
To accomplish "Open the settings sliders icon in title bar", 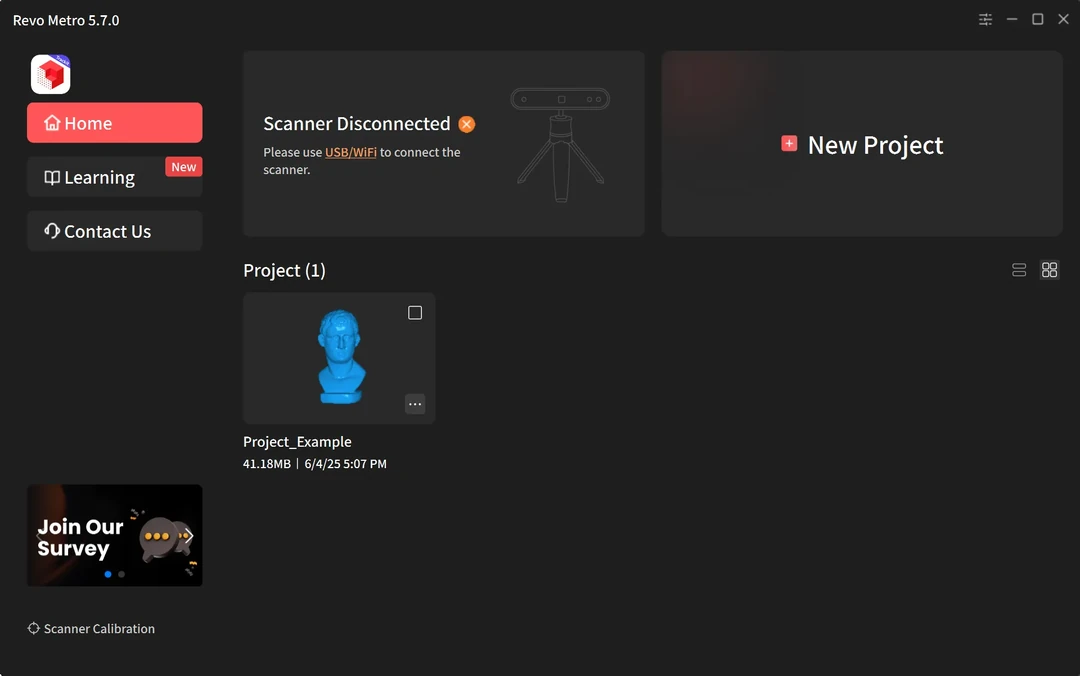I will (985, 19).
